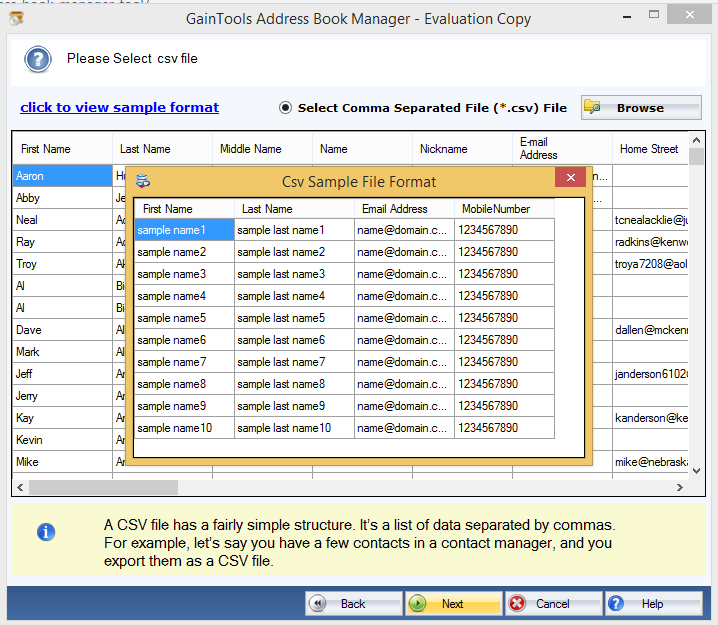Image resolution: width=718 pixels, height=625 pixels.
Task: Click the tcnealacklie@ email cell
Action: (x=650, y=220)
